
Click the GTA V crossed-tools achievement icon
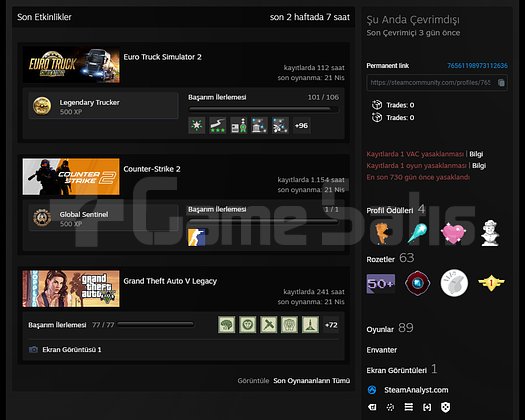point(269,325)
